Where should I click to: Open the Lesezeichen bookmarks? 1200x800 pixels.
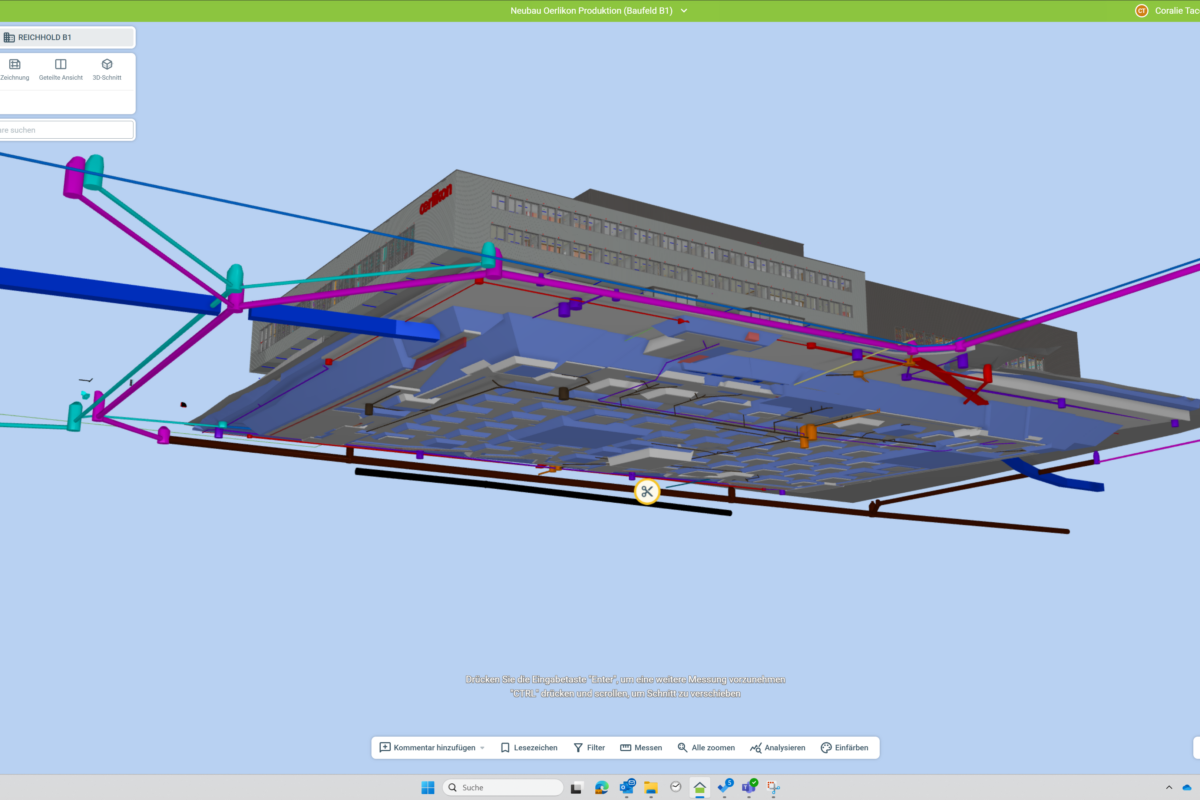[529, 748]
